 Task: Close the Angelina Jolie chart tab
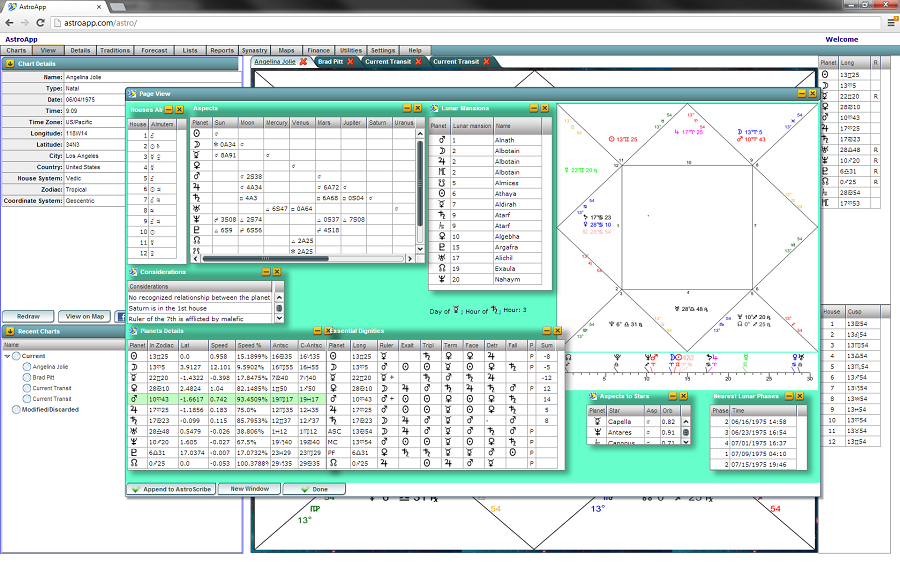(x=304, y=61)
